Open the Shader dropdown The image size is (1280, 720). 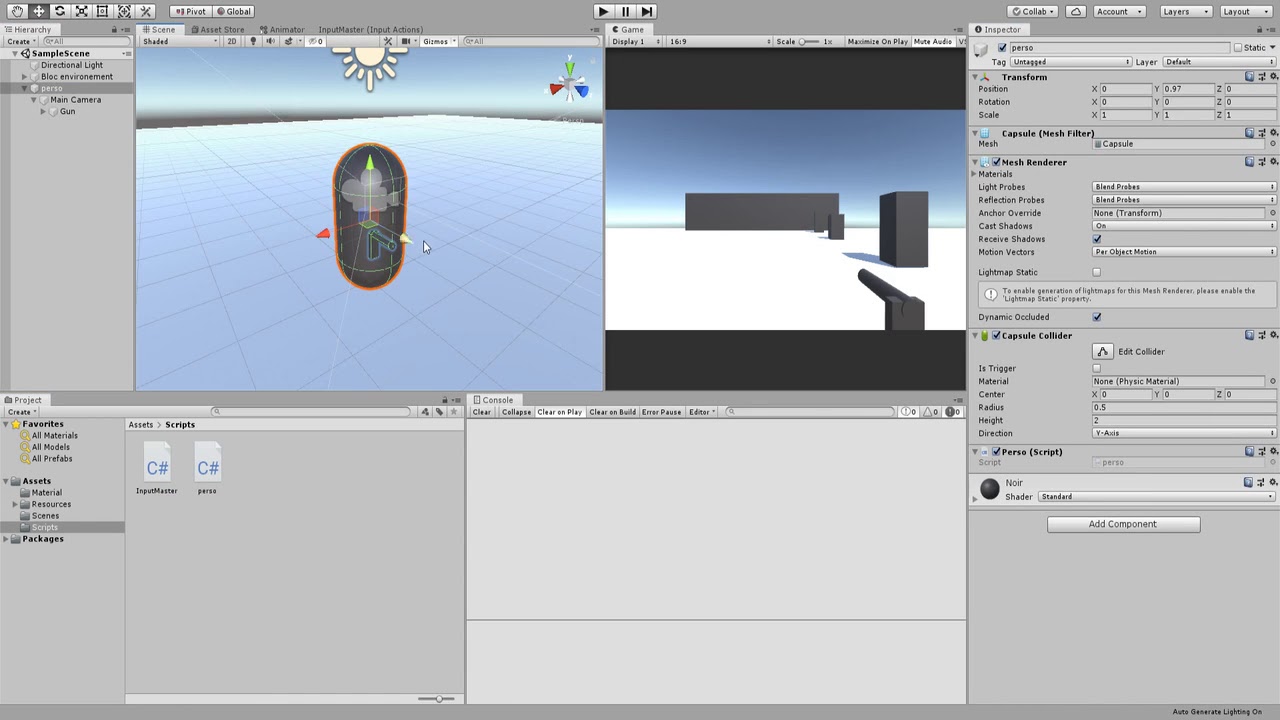[x=1157, y=497]
